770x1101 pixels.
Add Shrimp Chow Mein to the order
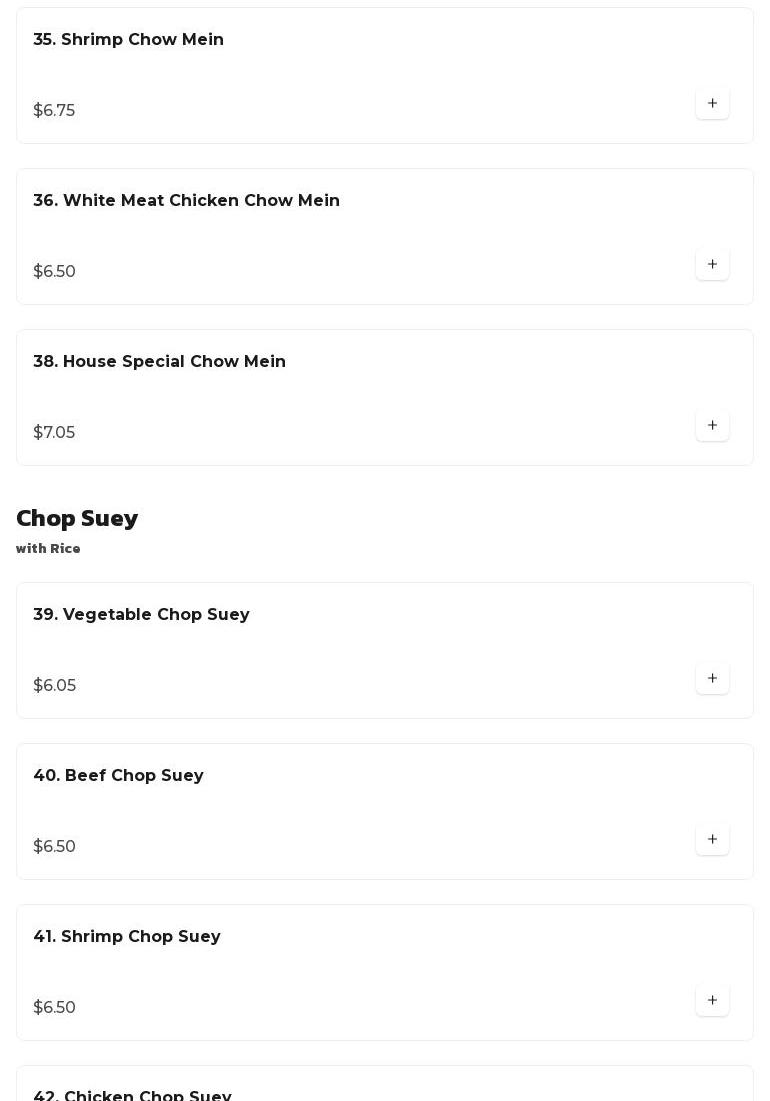tap(712, 104)
